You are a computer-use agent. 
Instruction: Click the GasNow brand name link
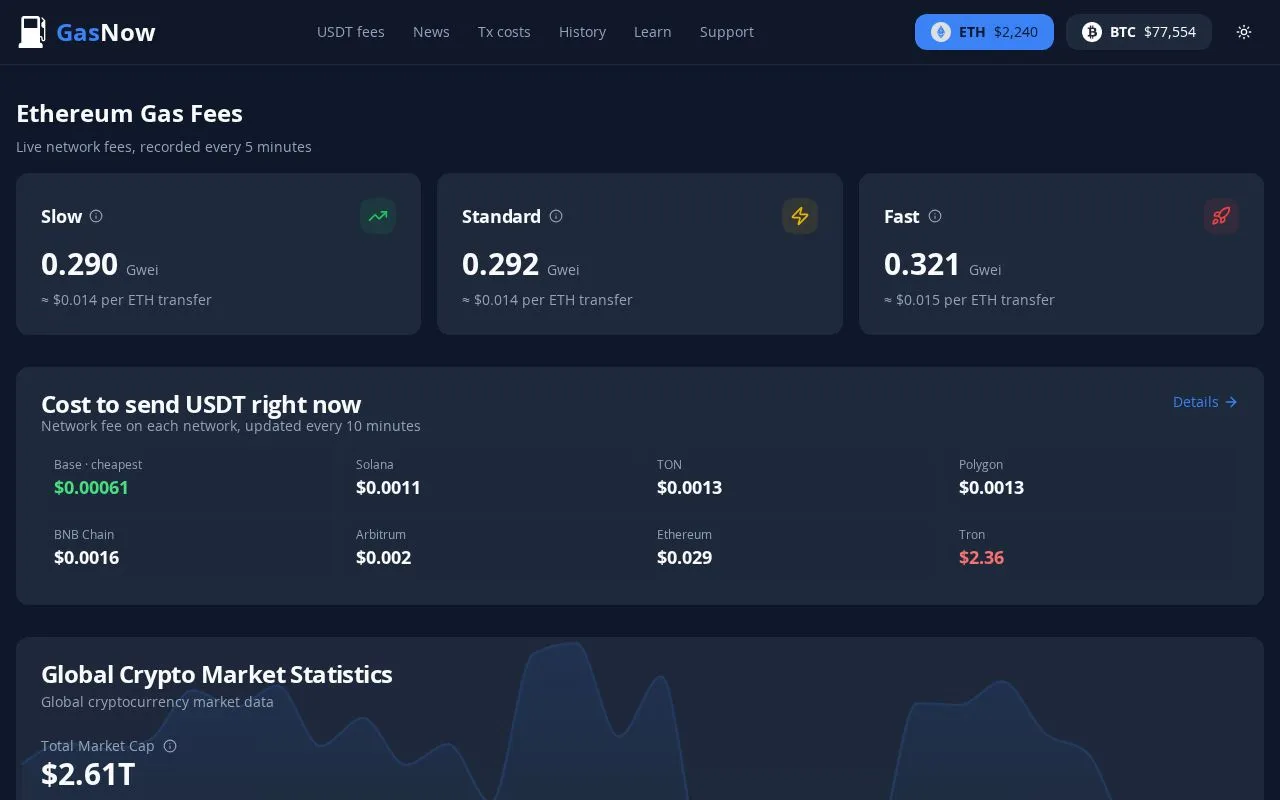106,32
